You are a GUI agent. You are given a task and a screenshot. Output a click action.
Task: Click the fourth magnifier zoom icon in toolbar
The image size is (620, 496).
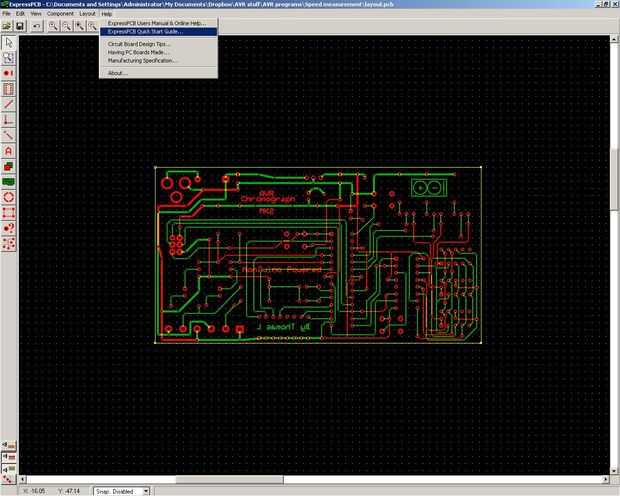pyautogui.click(x=92, y=27)
